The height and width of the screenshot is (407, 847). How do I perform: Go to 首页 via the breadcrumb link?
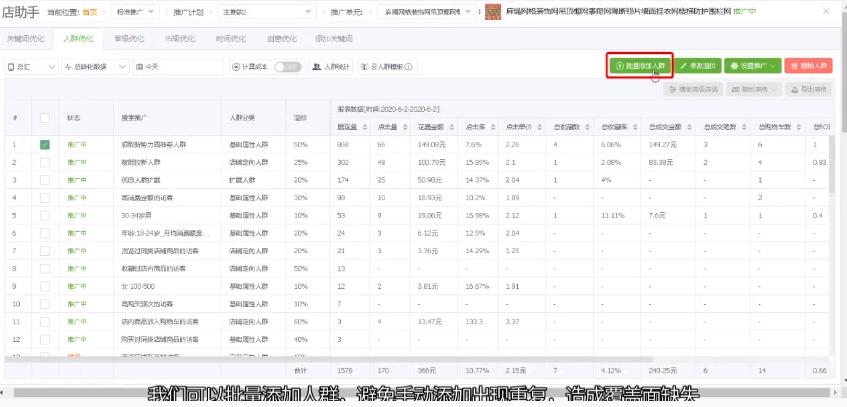point(89,11)
